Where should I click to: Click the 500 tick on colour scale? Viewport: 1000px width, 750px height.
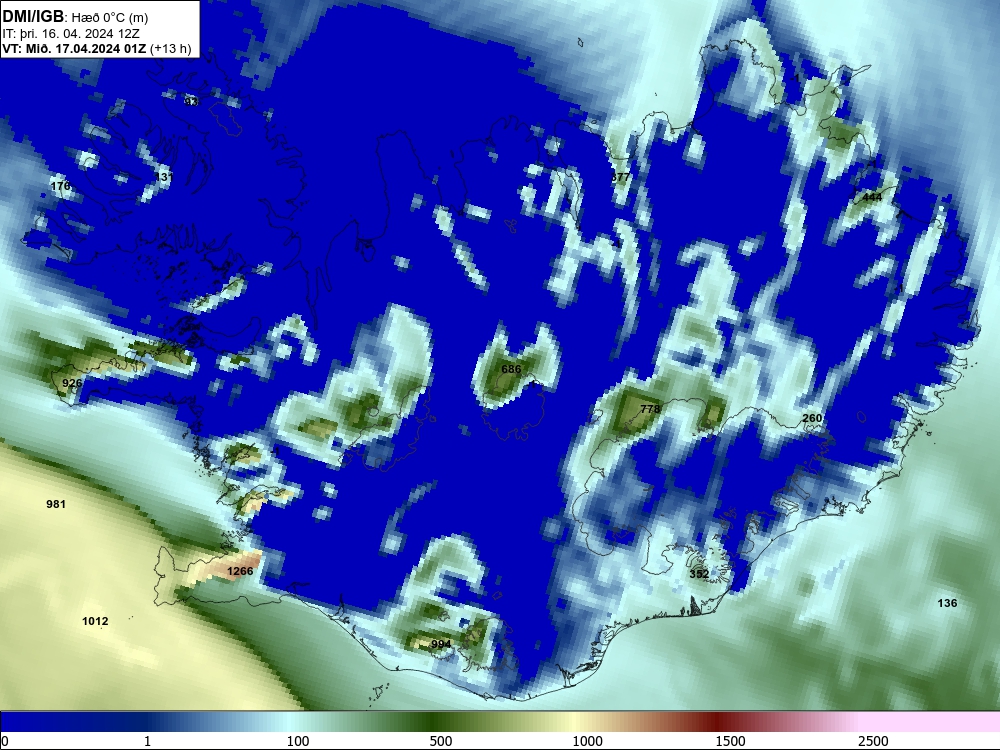pyautogui.click(x=441, y=741)
